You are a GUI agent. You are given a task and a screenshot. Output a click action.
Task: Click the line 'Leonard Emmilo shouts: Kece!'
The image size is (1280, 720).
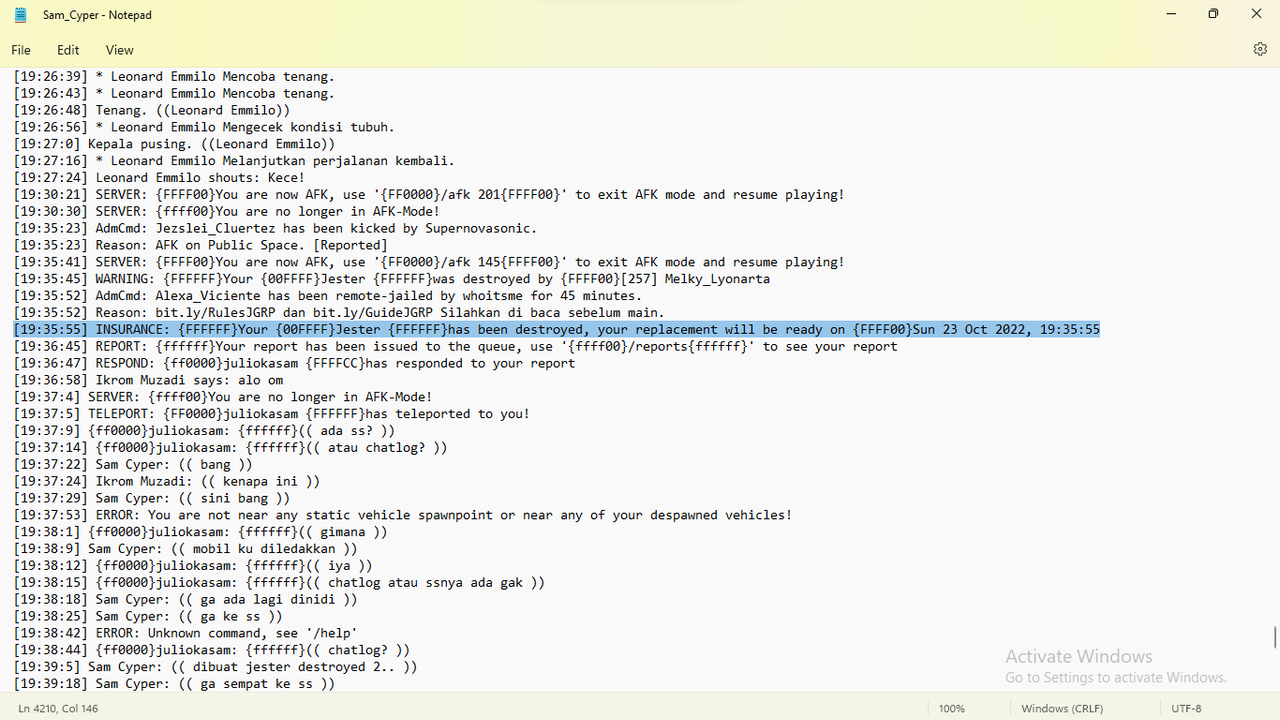click(160, 178)
